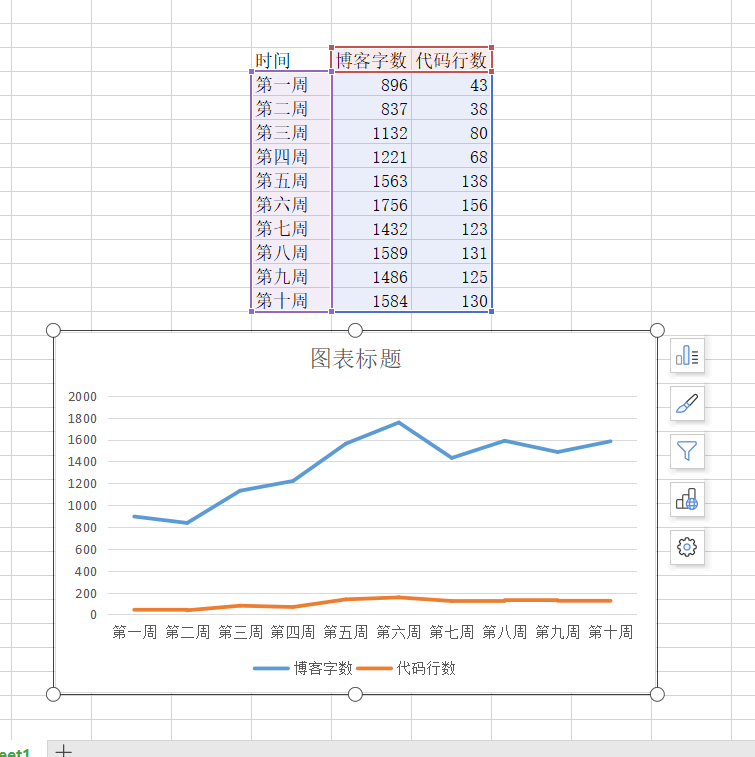
Task: Click the 时间 header cell
Action: coord(292,60)
